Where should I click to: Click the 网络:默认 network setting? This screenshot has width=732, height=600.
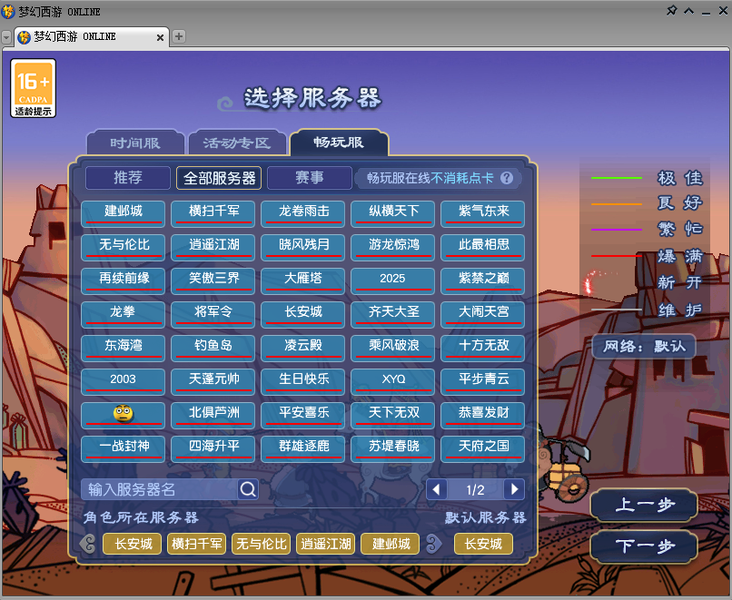click(x=644, y=346)
